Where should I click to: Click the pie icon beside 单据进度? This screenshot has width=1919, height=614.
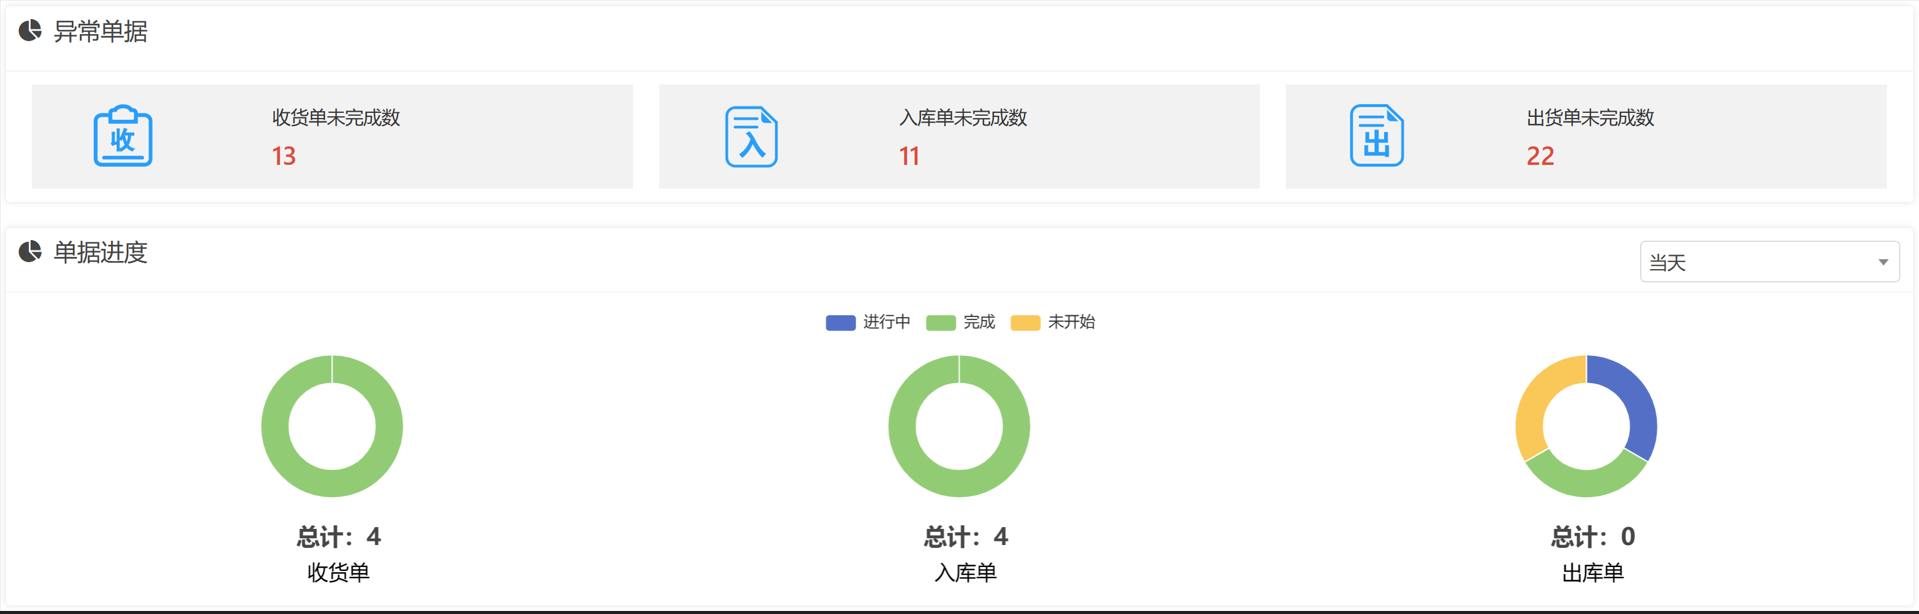pos(30,252)
